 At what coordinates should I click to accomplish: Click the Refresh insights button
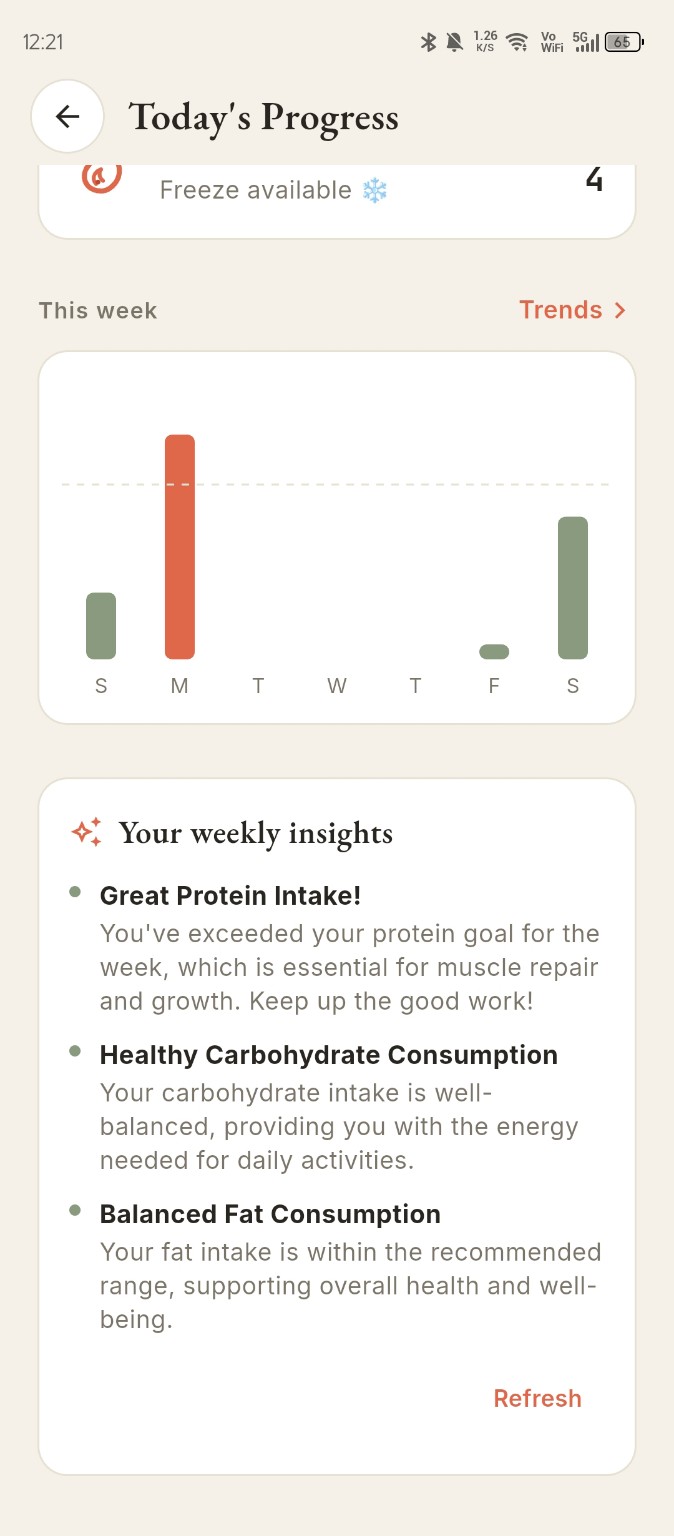pos(537,1398)
